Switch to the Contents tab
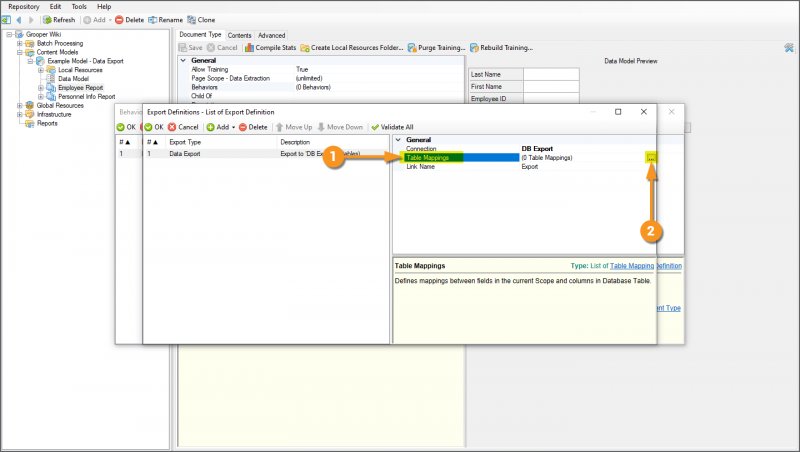This screenshot has height=452, width=800. (239, 35)
